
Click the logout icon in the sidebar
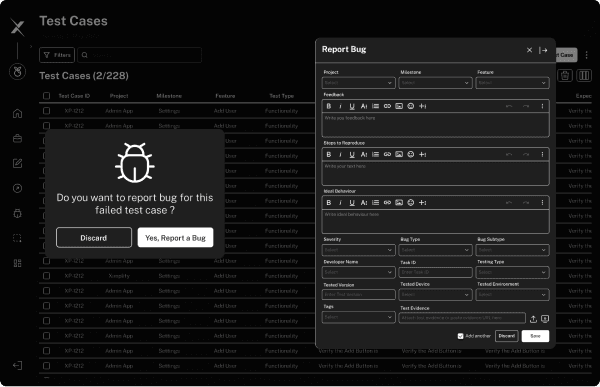[x=17, y=366]
